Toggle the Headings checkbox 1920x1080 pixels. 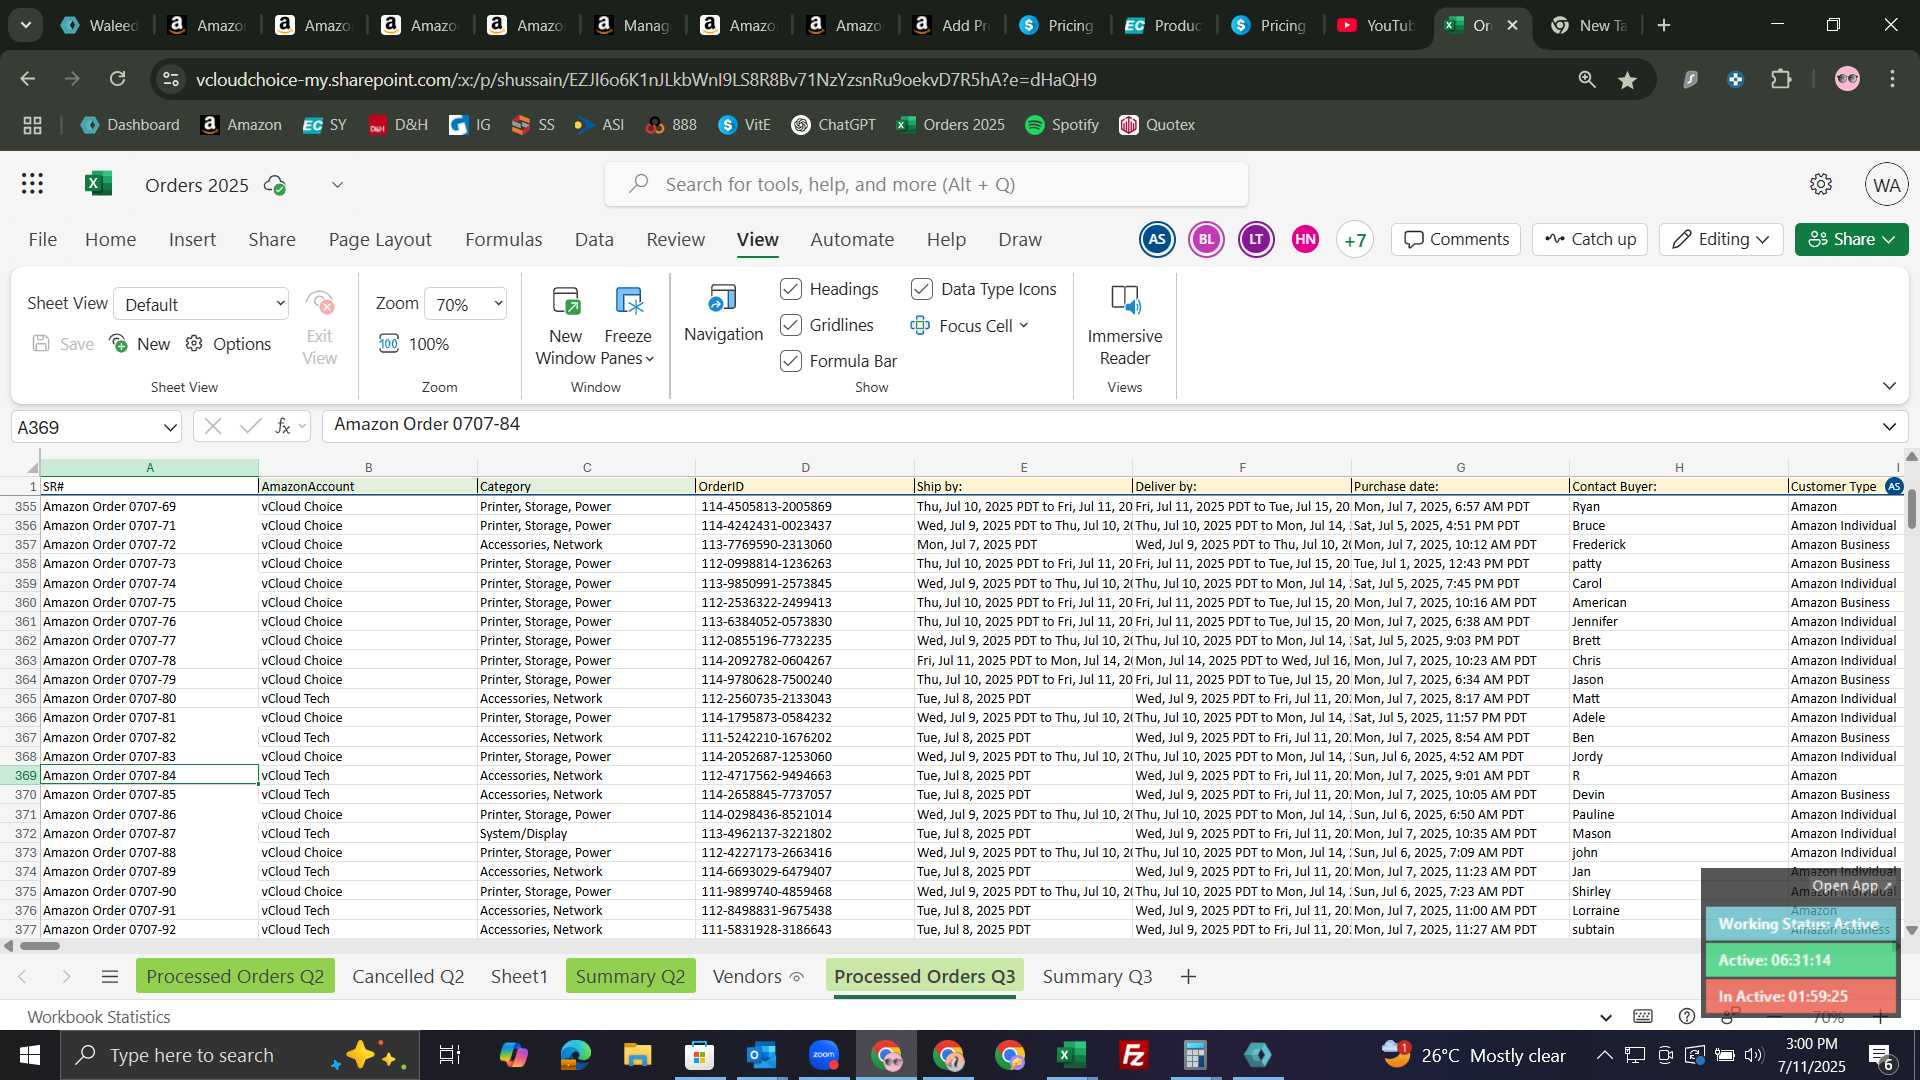pos(791,289)
